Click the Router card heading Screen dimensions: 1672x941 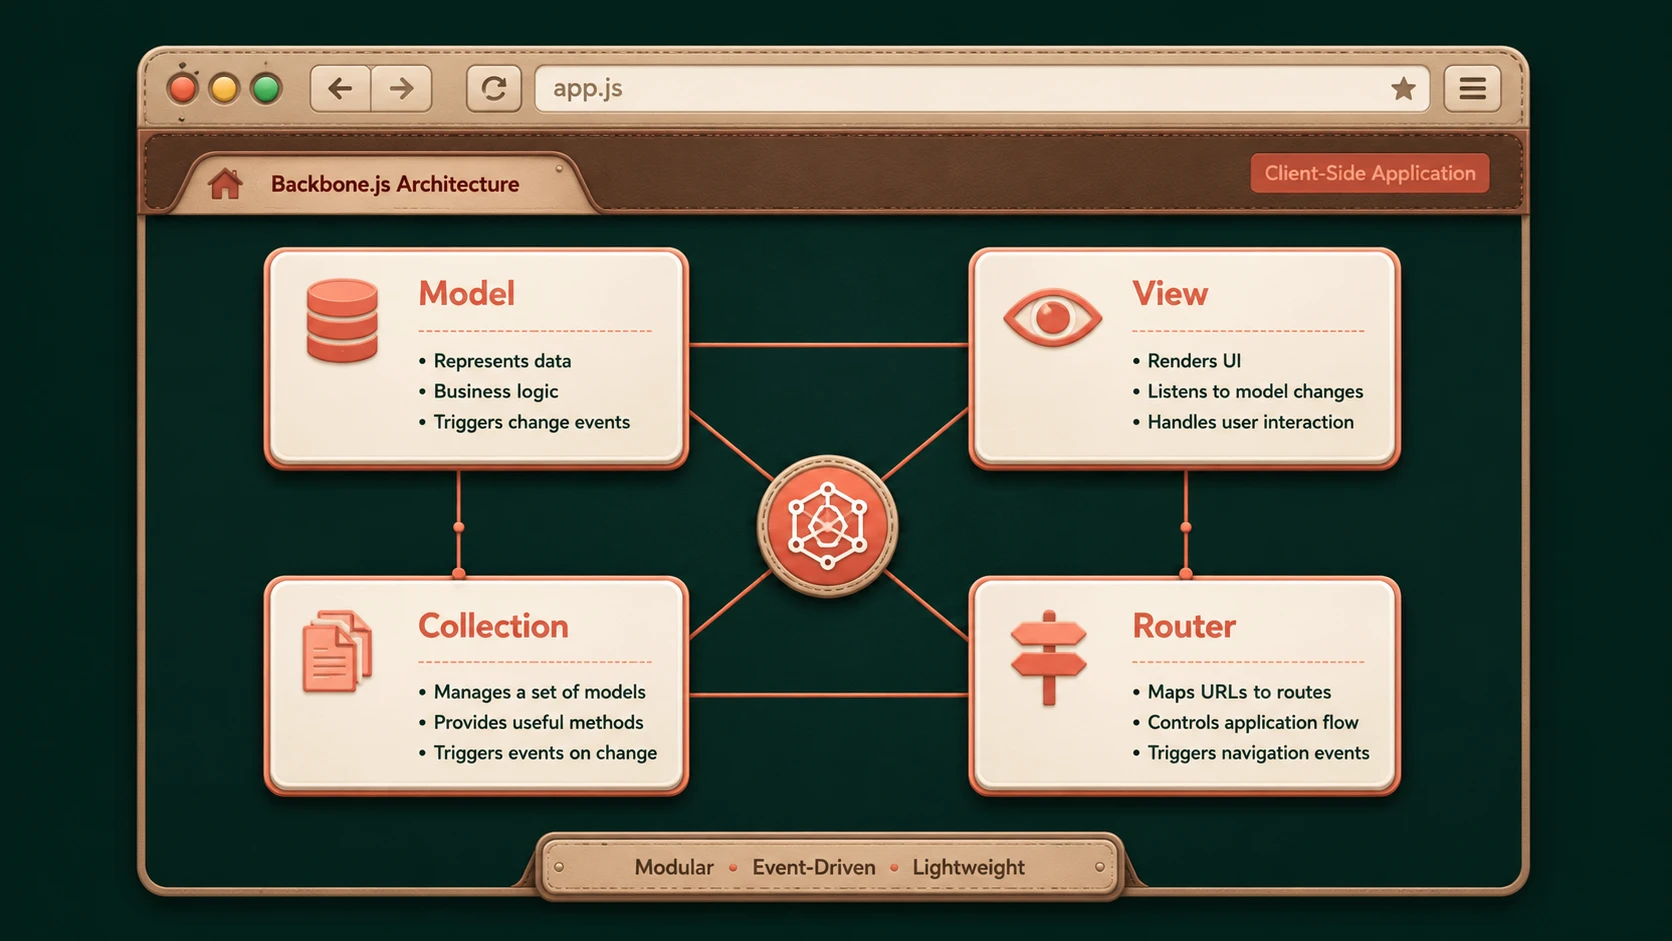click(1184, 626)
